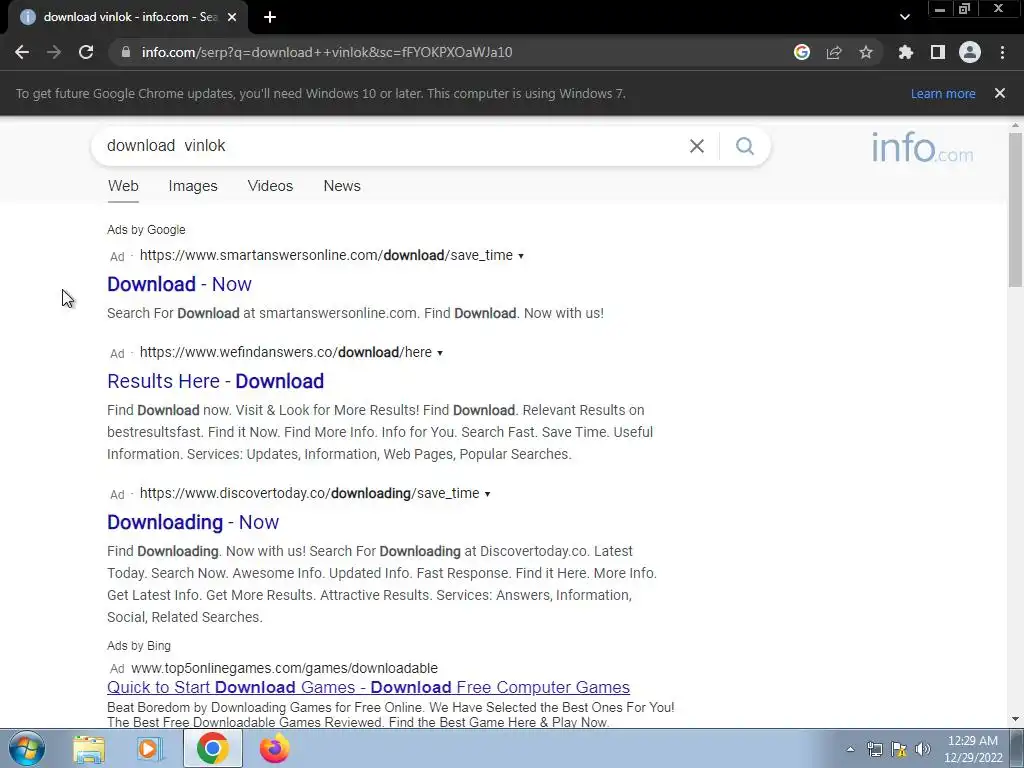This screenshot has width=1024, height=768.
Task: Open the Downloading - Now ad result
Action: tap(193, 522)
